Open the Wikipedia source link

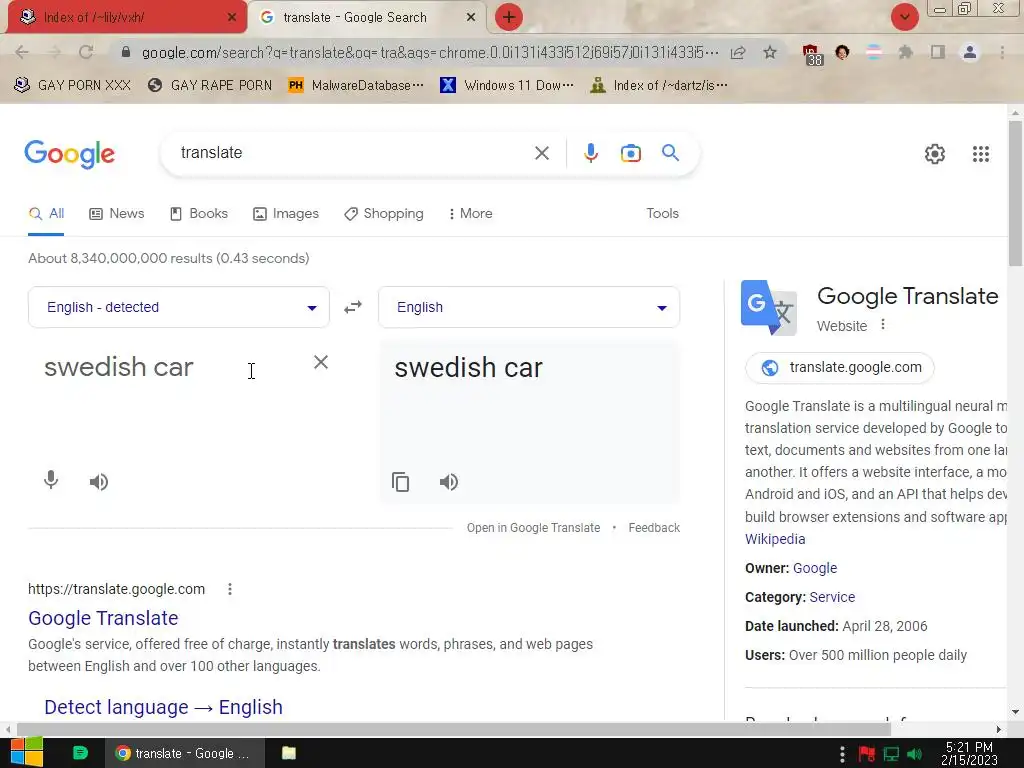[x=775, y=539]
